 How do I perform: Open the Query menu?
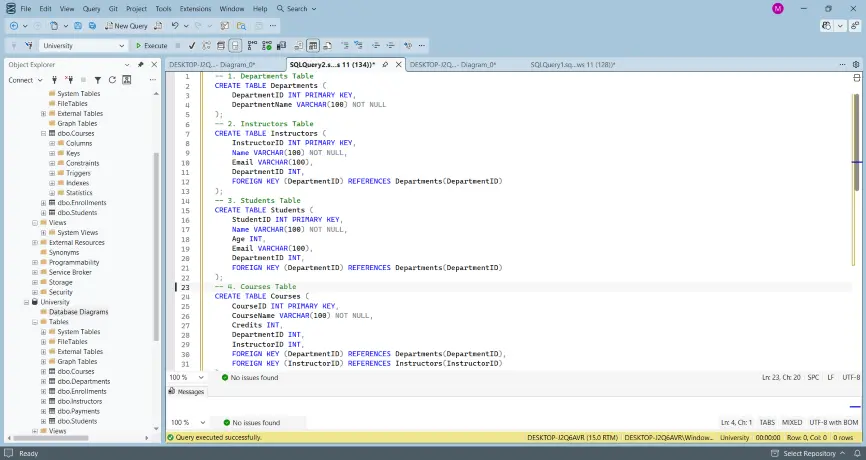[x=92, y=9]
